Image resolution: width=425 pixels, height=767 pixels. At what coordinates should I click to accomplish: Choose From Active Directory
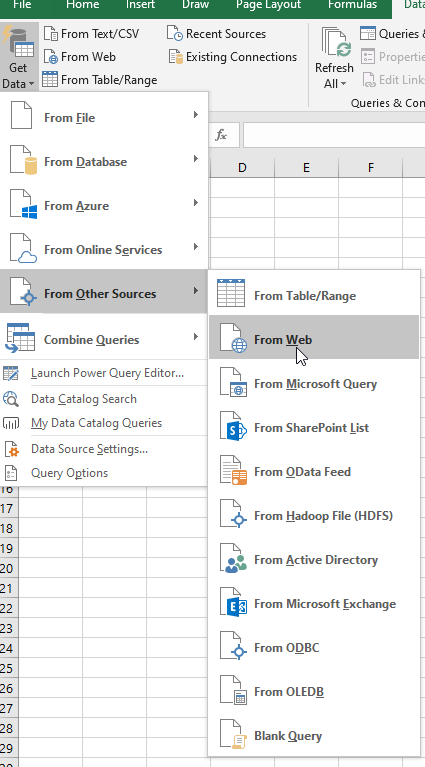click(314, 558)
